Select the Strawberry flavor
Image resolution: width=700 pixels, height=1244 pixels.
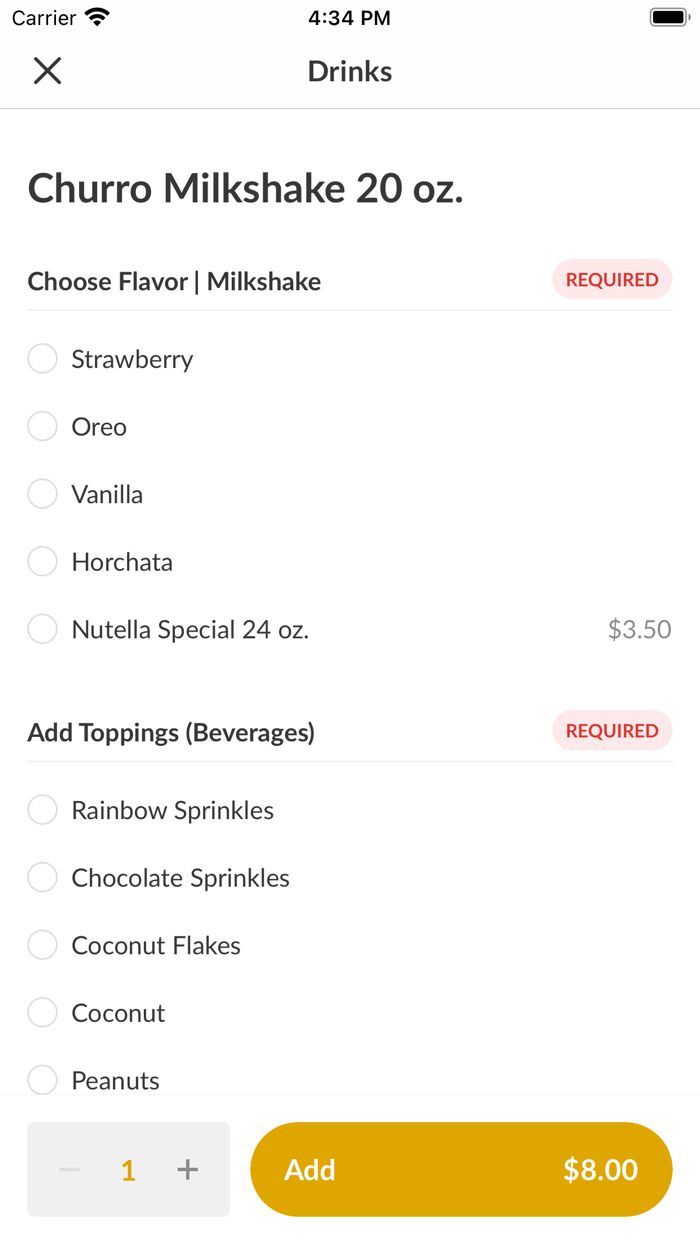point(42,359)
